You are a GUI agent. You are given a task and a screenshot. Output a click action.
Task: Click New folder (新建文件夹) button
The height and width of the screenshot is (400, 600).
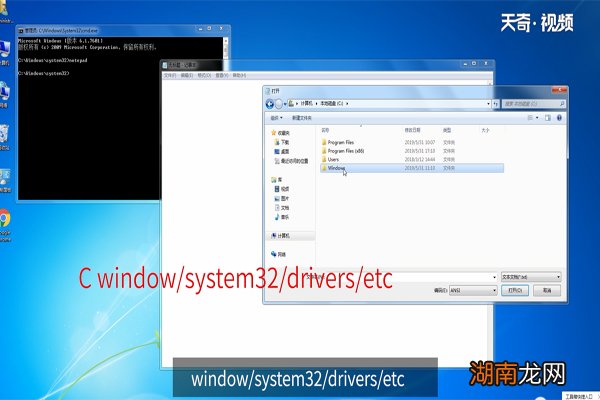[x=302, y=118]
